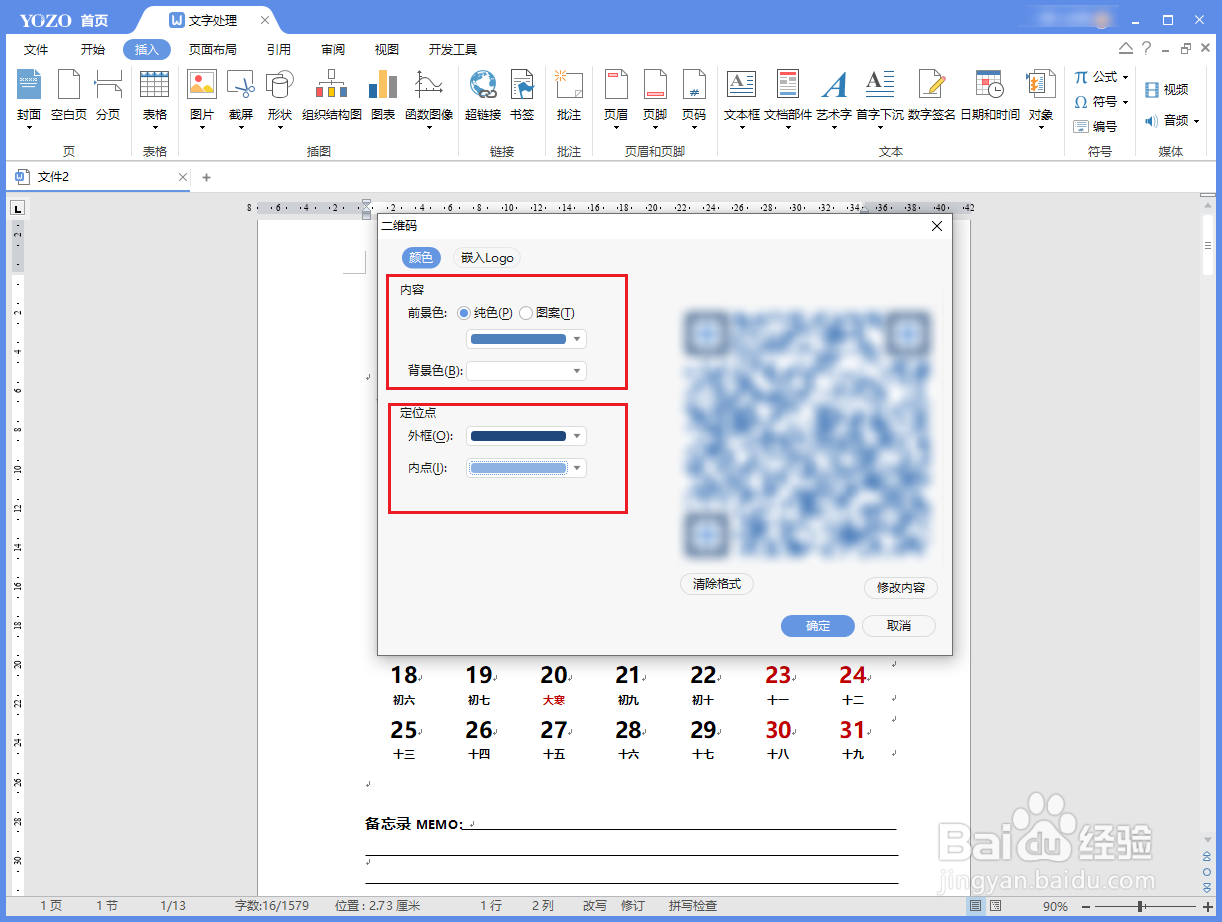This screenshot has height=922, width=1222.
Task: Close the 文件2 document tab
Action: pos(183,177)
